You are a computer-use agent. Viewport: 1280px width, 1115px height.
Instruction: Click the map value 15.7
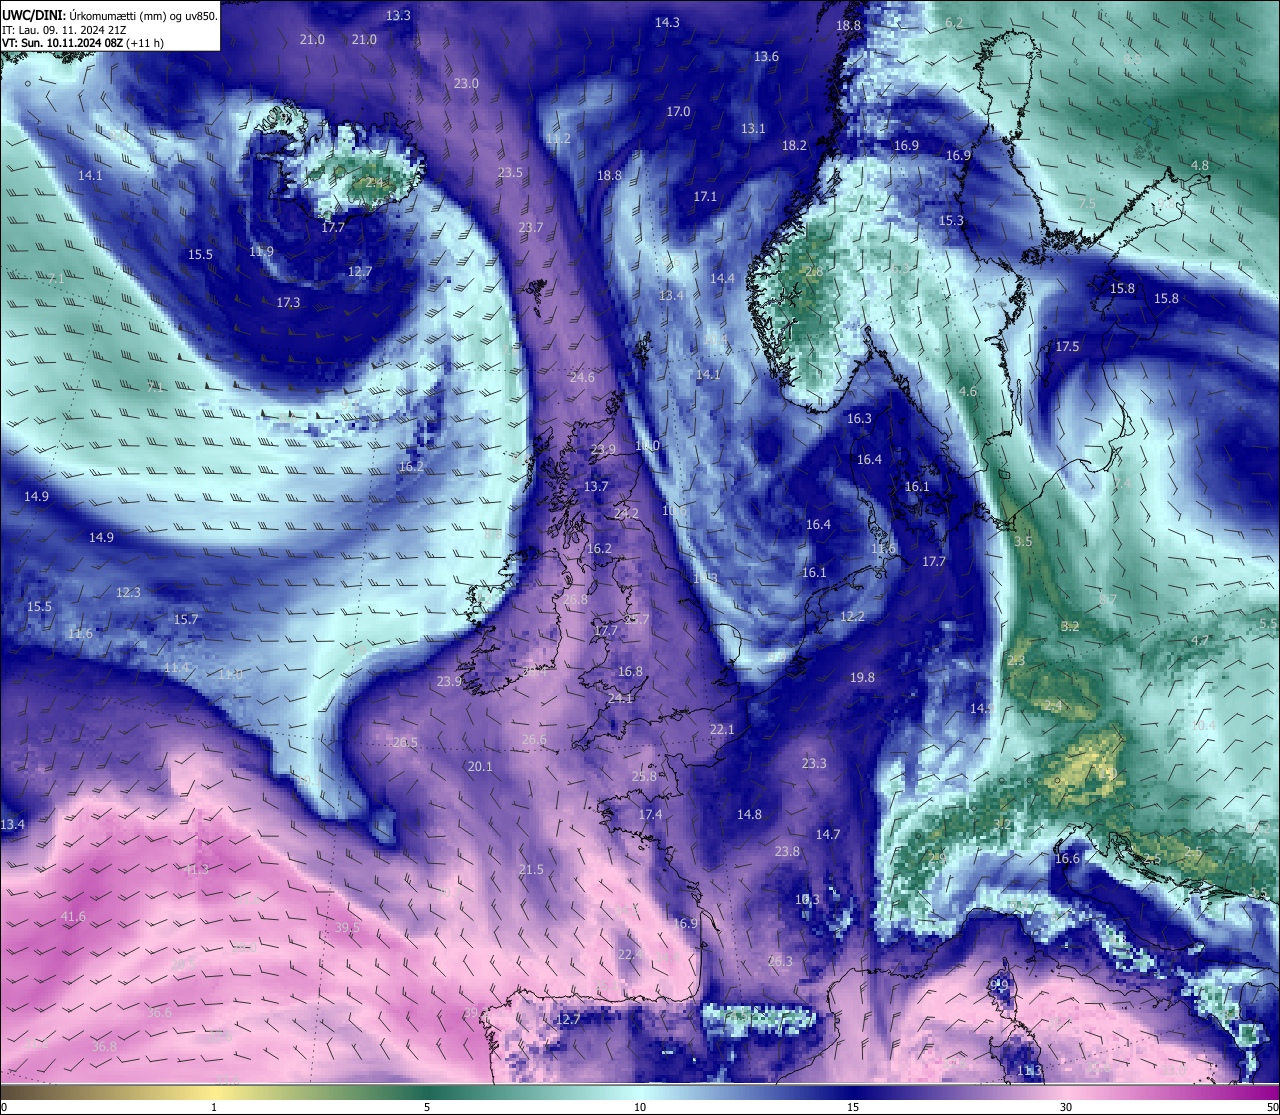[x=186, y=620]
